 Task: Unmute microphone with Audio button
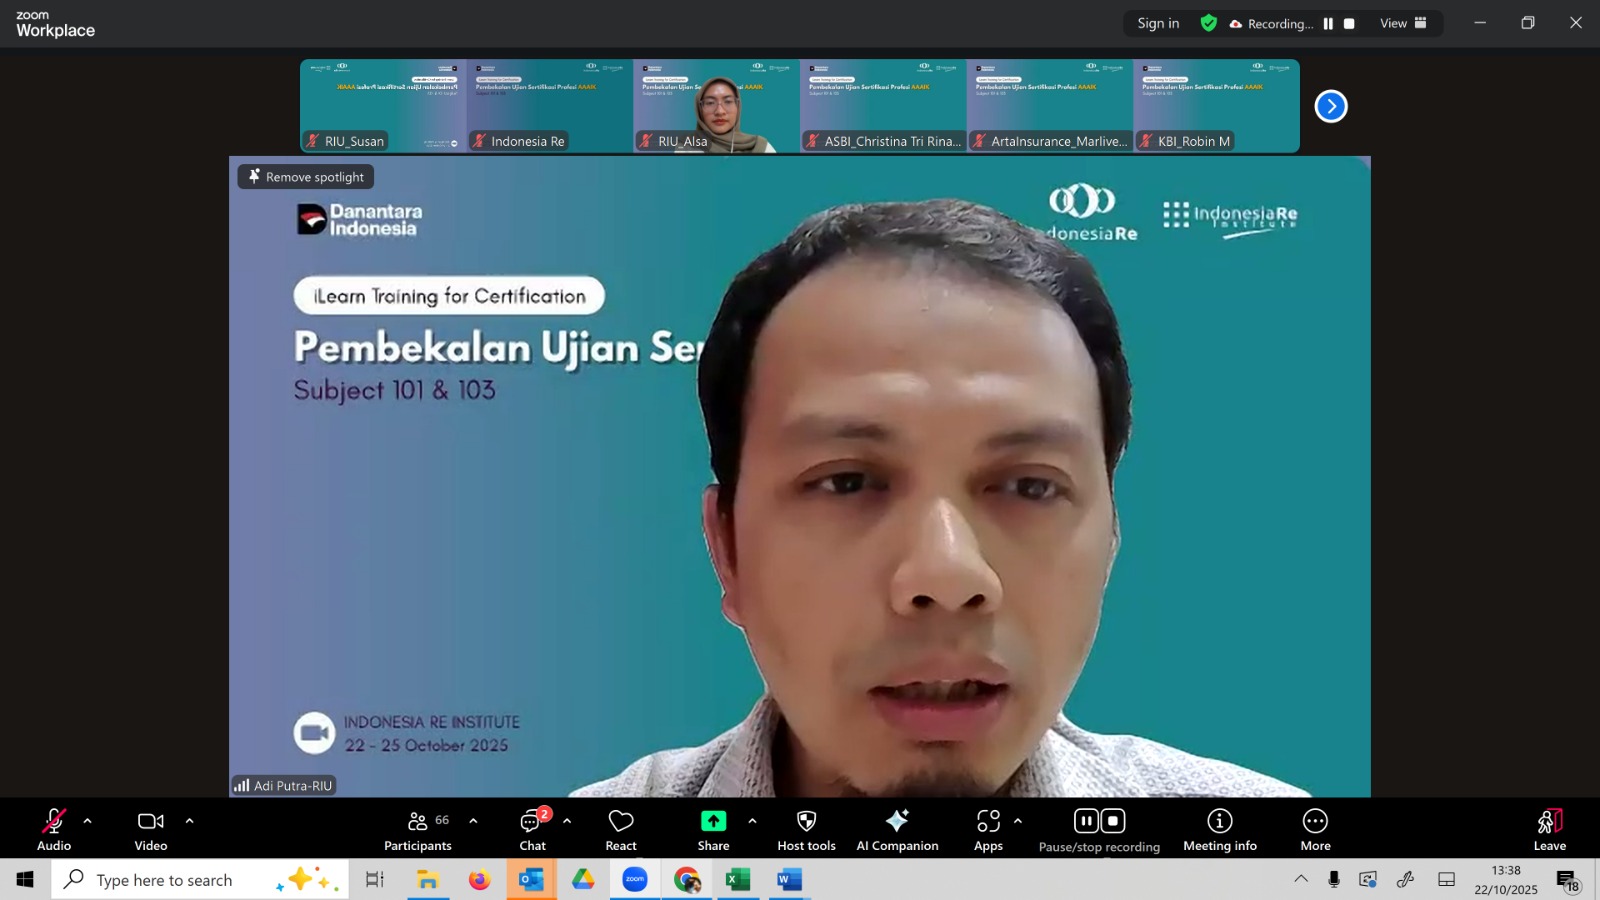coord(54,830)
